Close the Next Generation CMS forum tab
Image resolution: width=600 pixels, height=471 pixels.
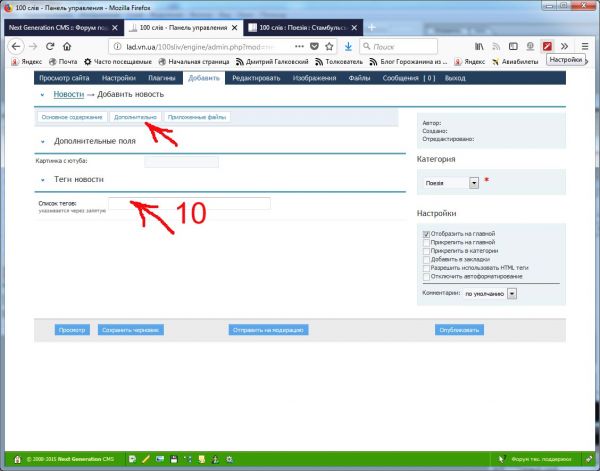[x=115, y=28]
